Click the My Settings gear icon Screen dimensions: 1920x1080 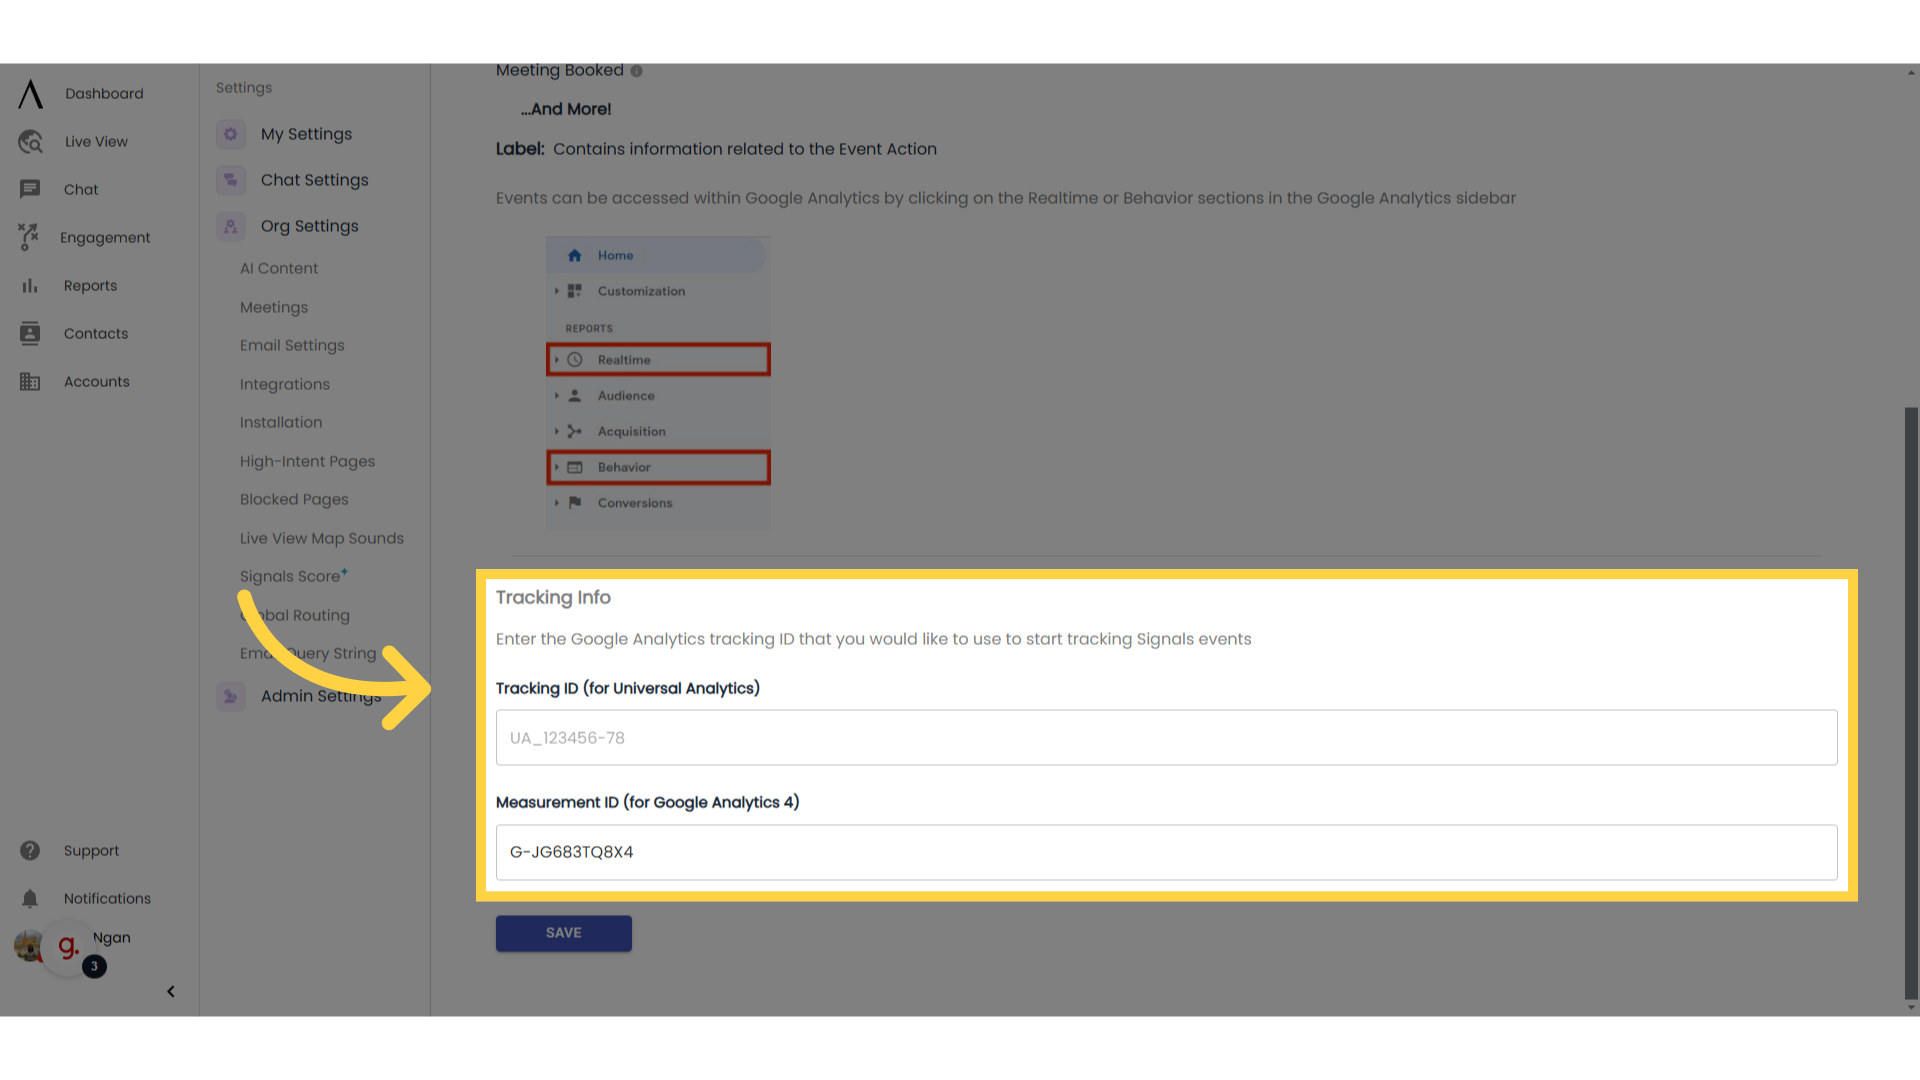point(231,134)
